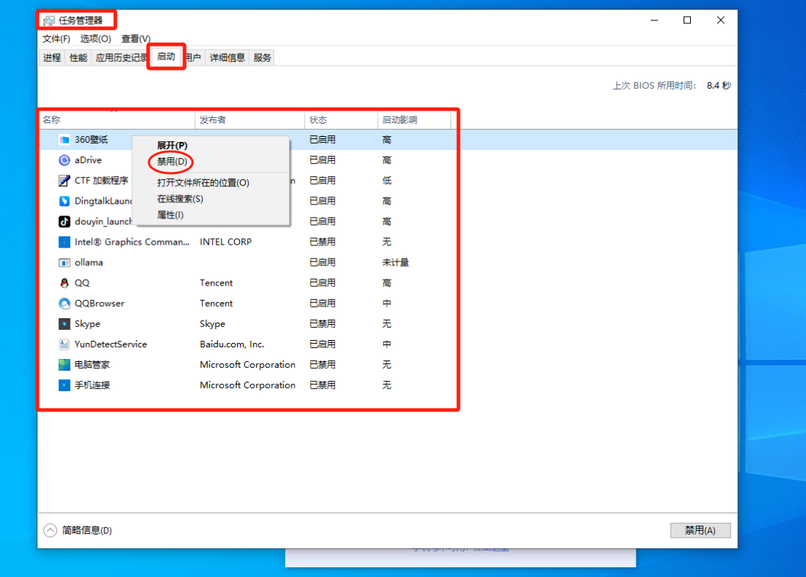806x577 pixels.
Task: Click the 电脑管家 icon
Action: pos(64,365)
